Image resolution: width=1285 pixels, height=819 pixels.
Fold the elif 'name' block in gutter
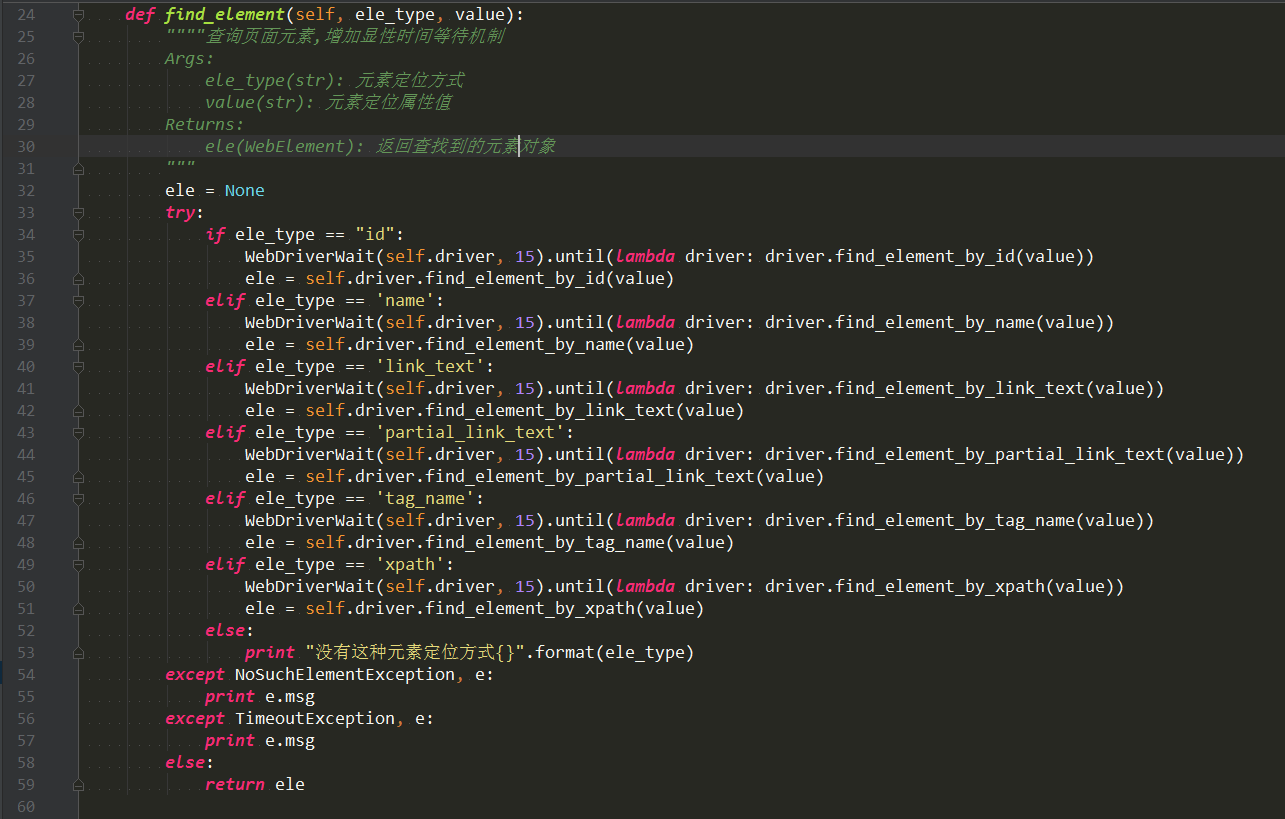78,301
